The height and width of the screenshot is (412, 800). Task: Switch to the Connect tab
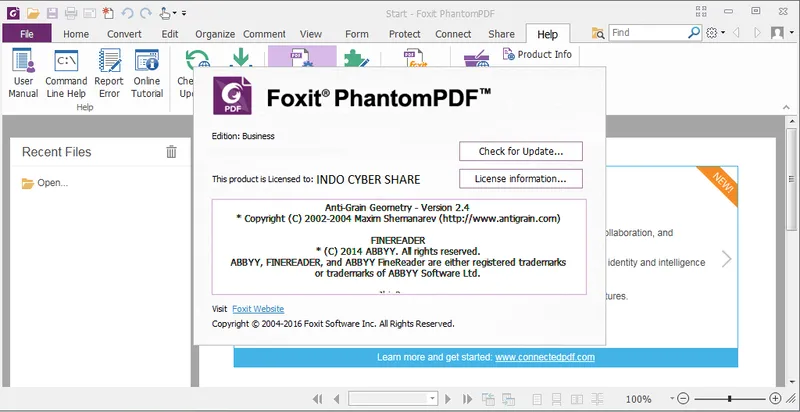[x=453, y=34]
